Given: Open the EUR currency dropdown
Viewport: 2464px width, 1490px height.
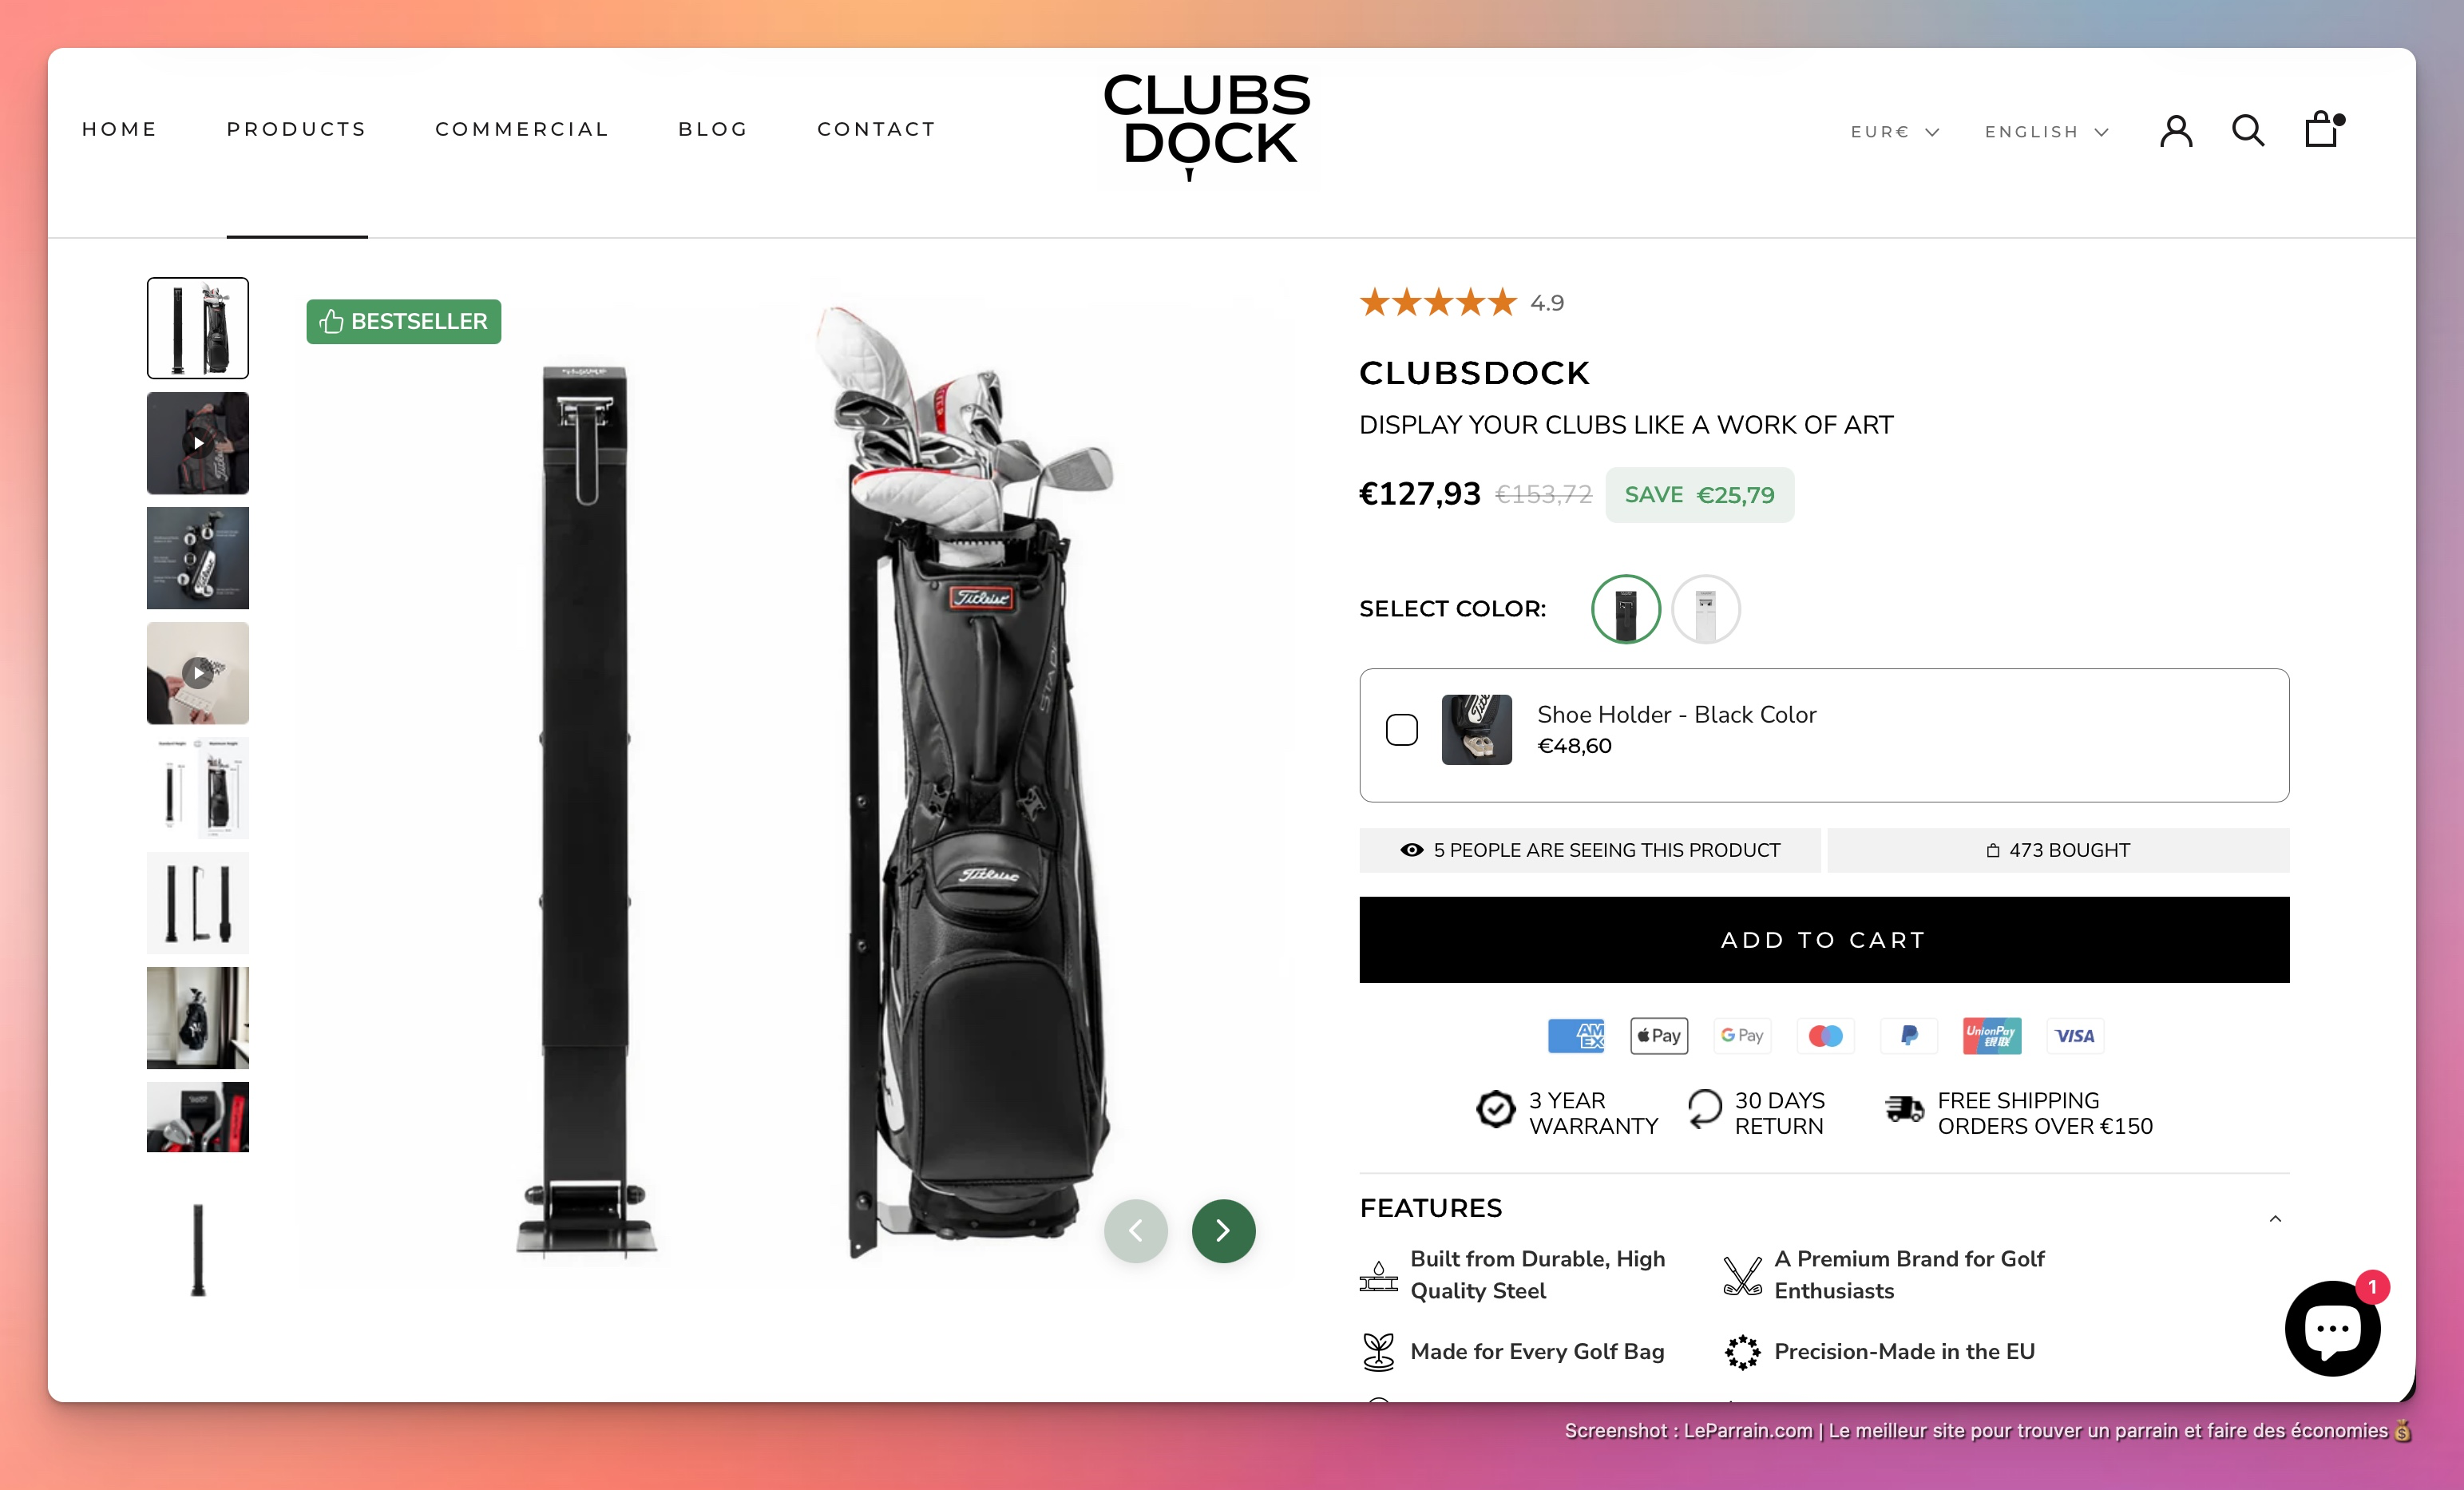Looking at the screenshot, I should point(1894,132).
